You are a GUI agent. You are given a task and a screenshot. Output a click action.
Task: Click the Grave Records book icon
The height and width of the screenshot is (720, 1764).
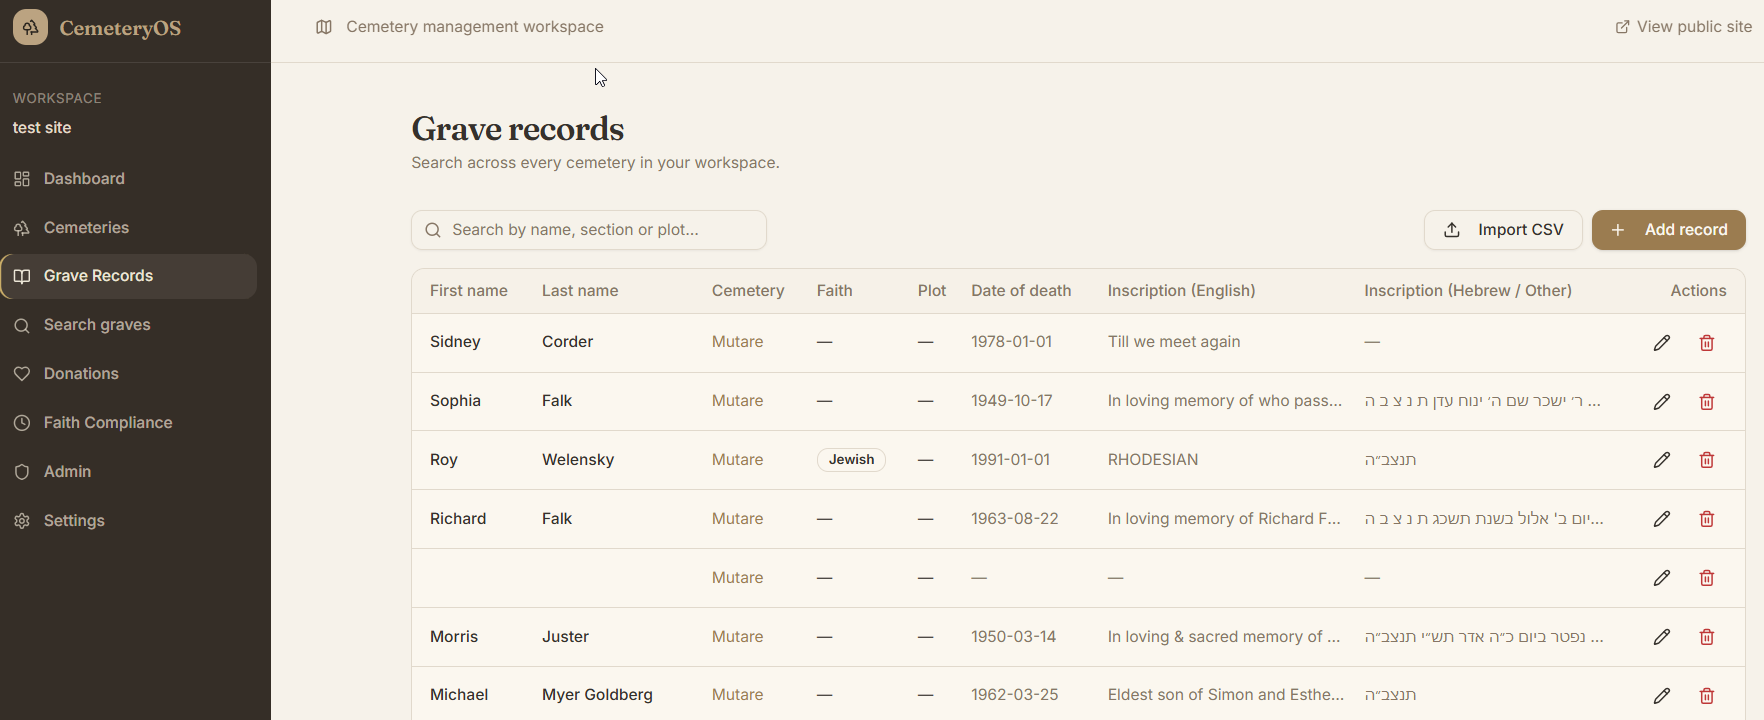coord(22,276)
